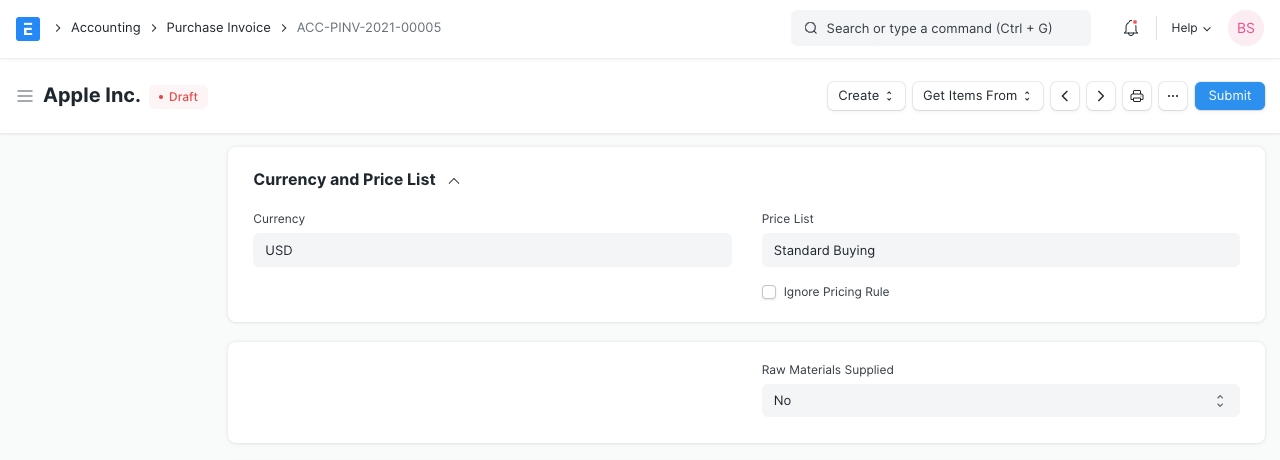The image size is (1280, 460).
Task: Focus the search command bar
Action: click(x=940, y=28)
